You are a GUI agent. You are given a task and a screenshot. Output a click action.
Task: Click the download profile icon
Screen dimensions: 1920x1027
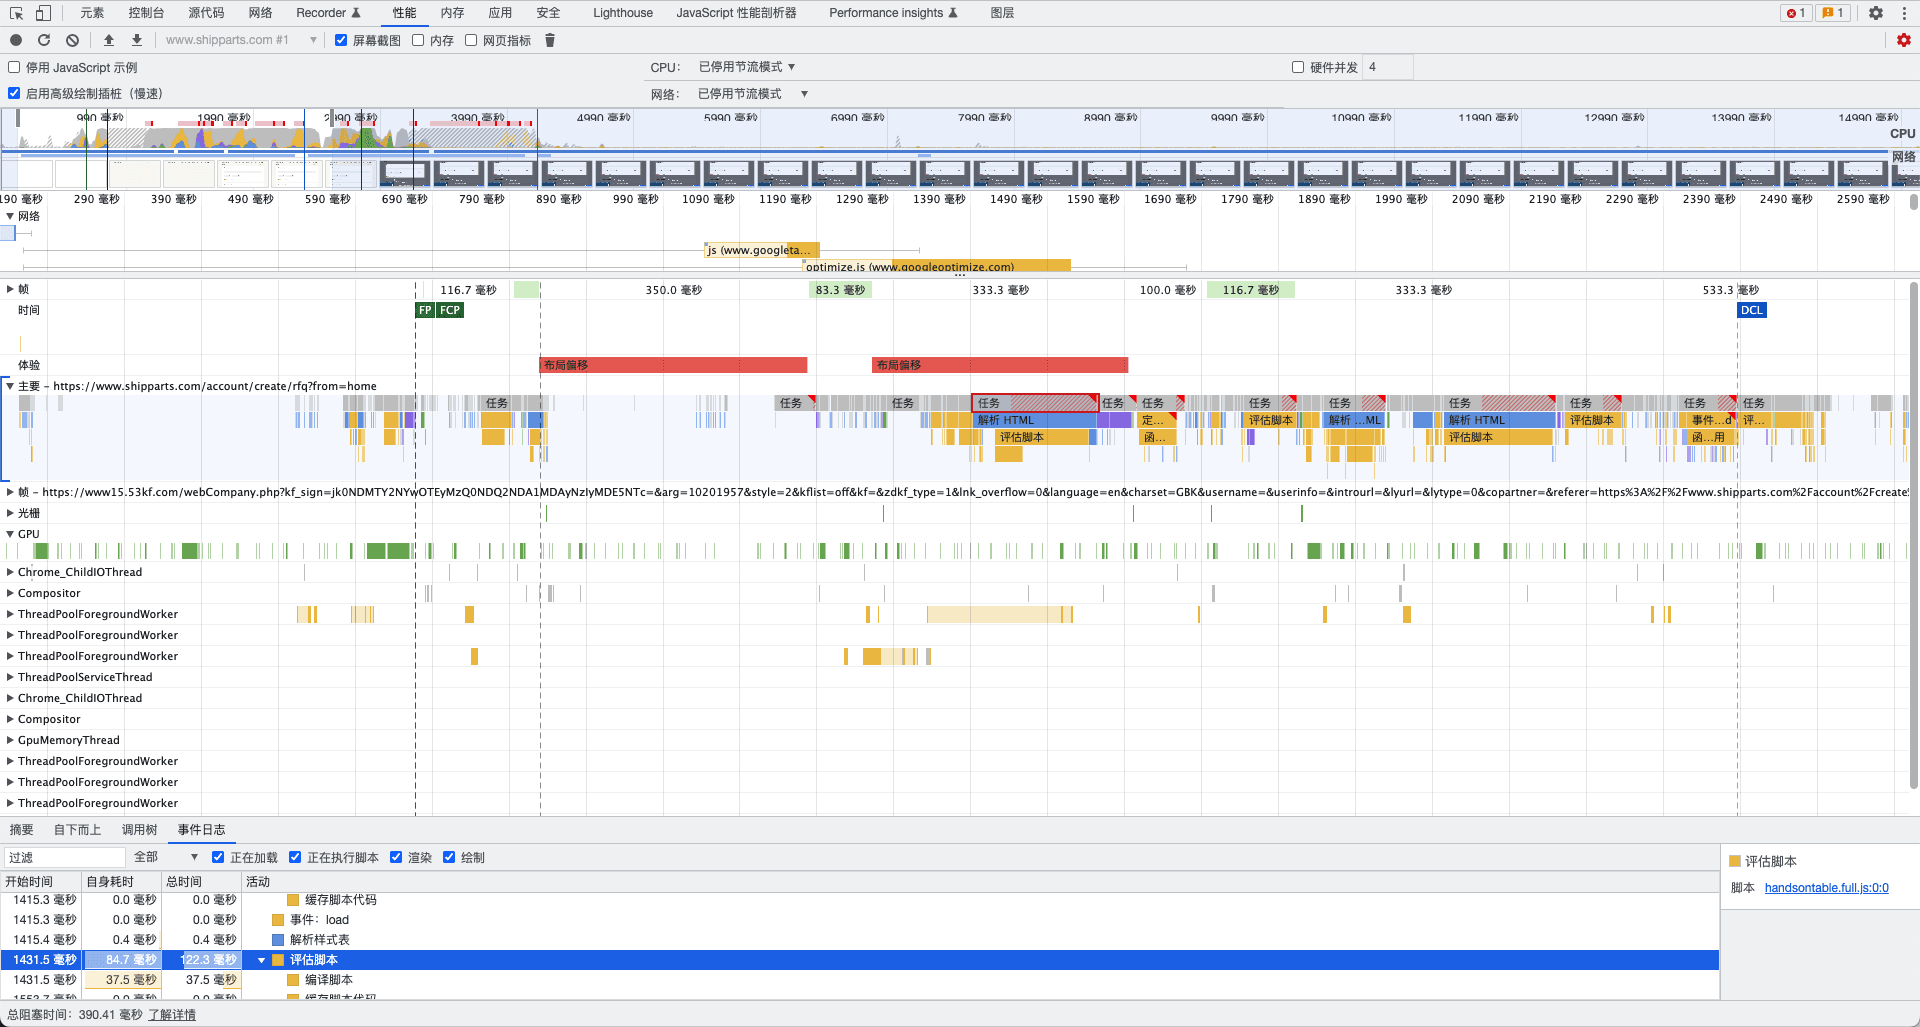[137, 40]
